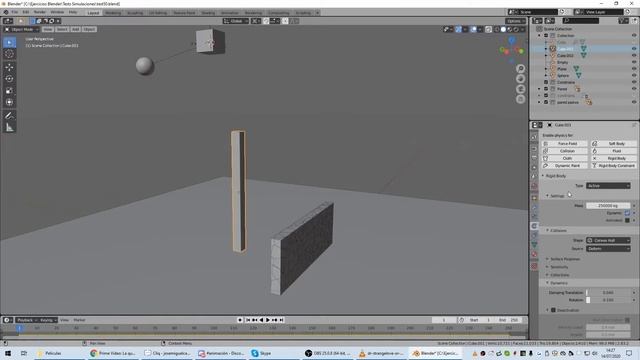Image resolution: width=640 pixels, height=360 pixels.
Task: Click the Force Field physics button
Action: (x=564, y=144)
